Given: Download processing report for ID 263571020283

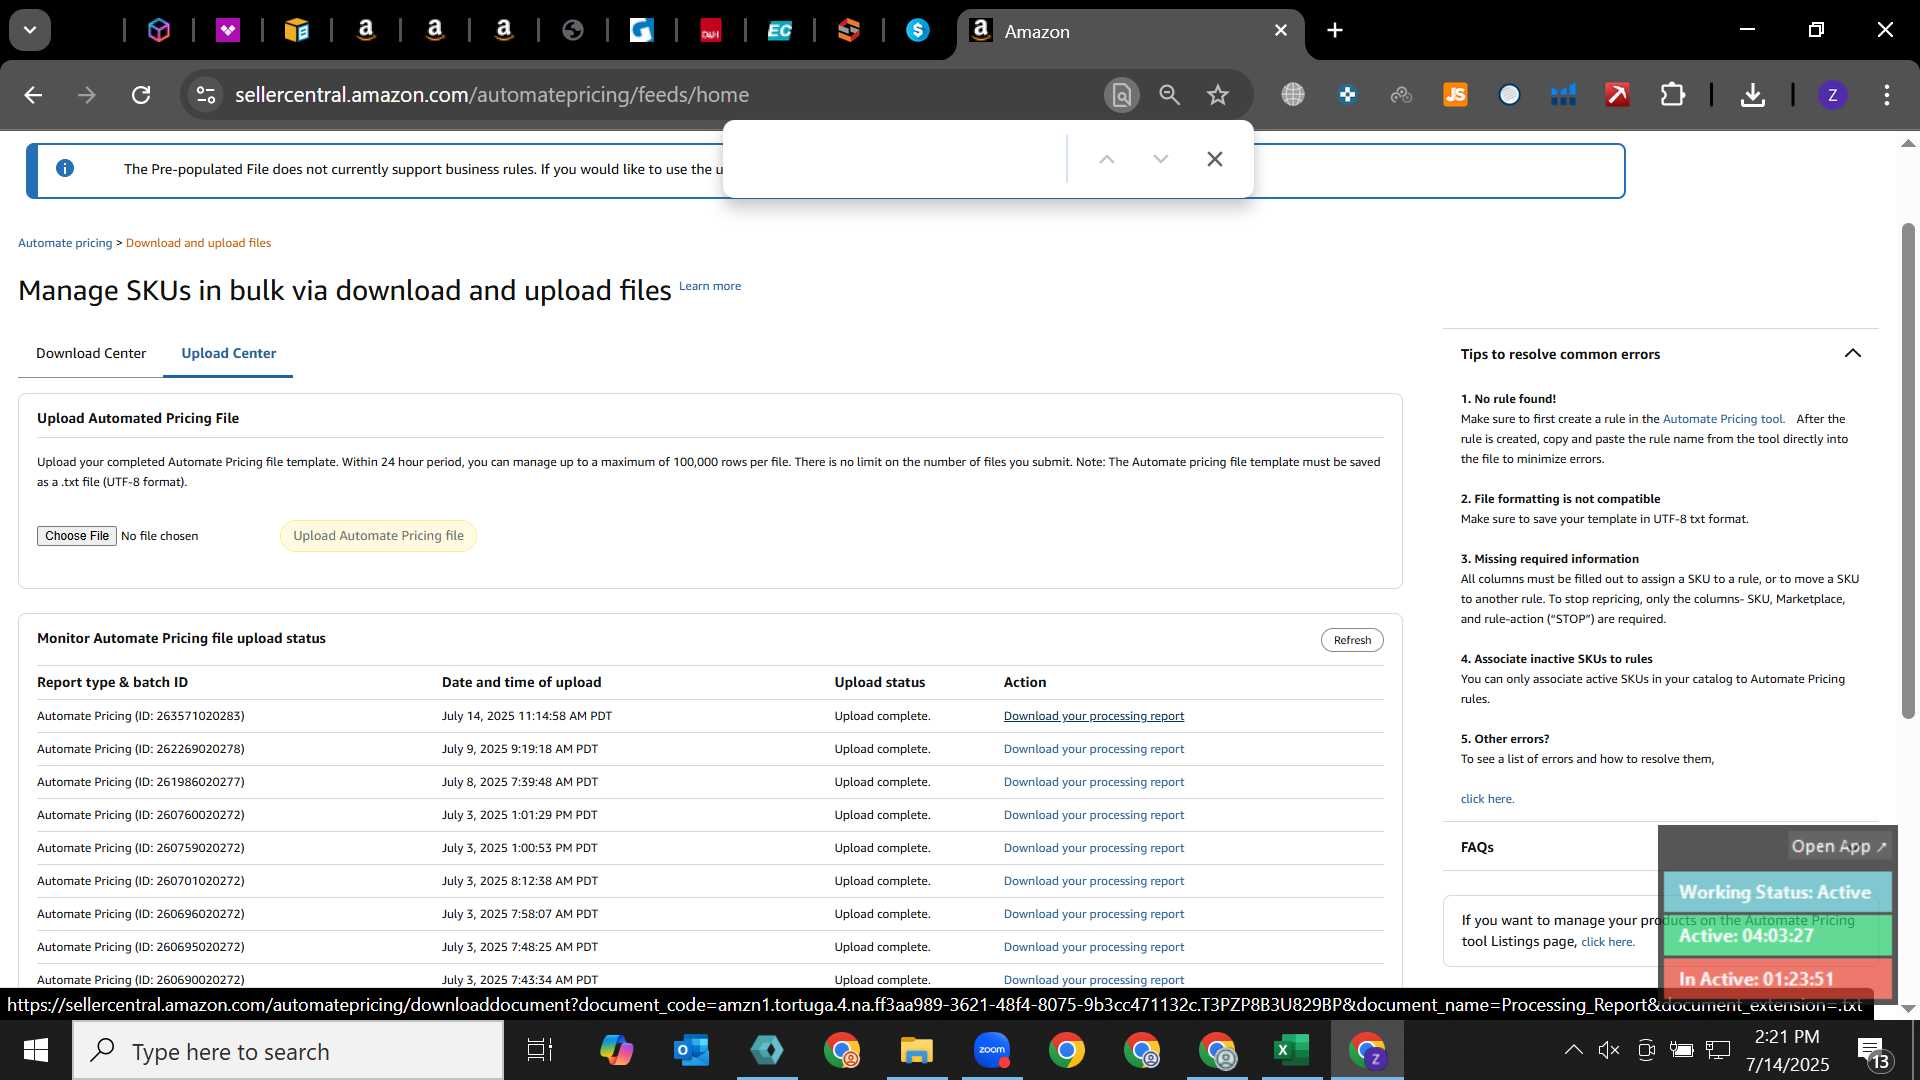Looking at the screenshot, I should pyautogui.click(x=1093, y=716).
